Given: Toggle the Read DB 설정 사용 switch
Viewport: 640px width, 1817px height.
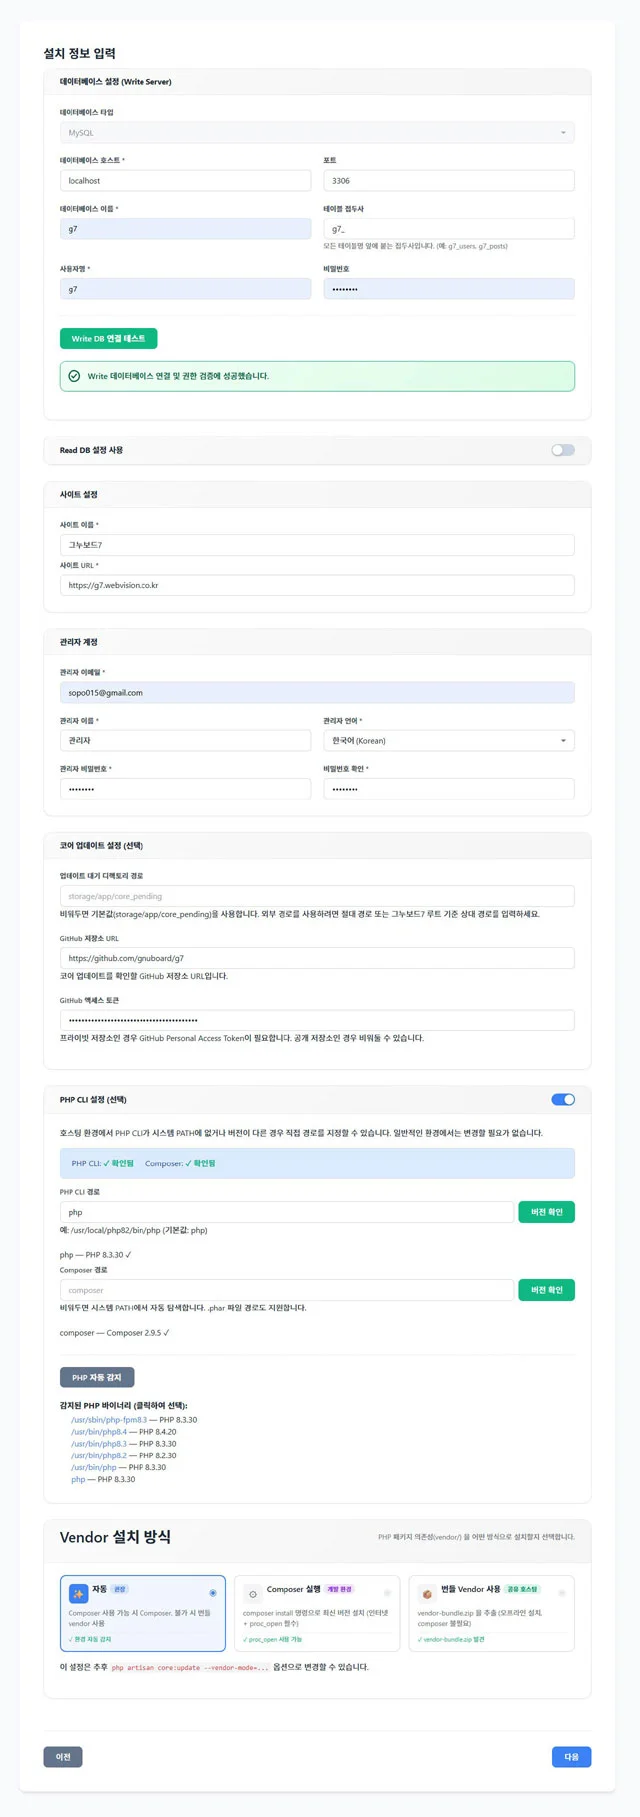Looking at the screenshot, I should tap(563, 450).
